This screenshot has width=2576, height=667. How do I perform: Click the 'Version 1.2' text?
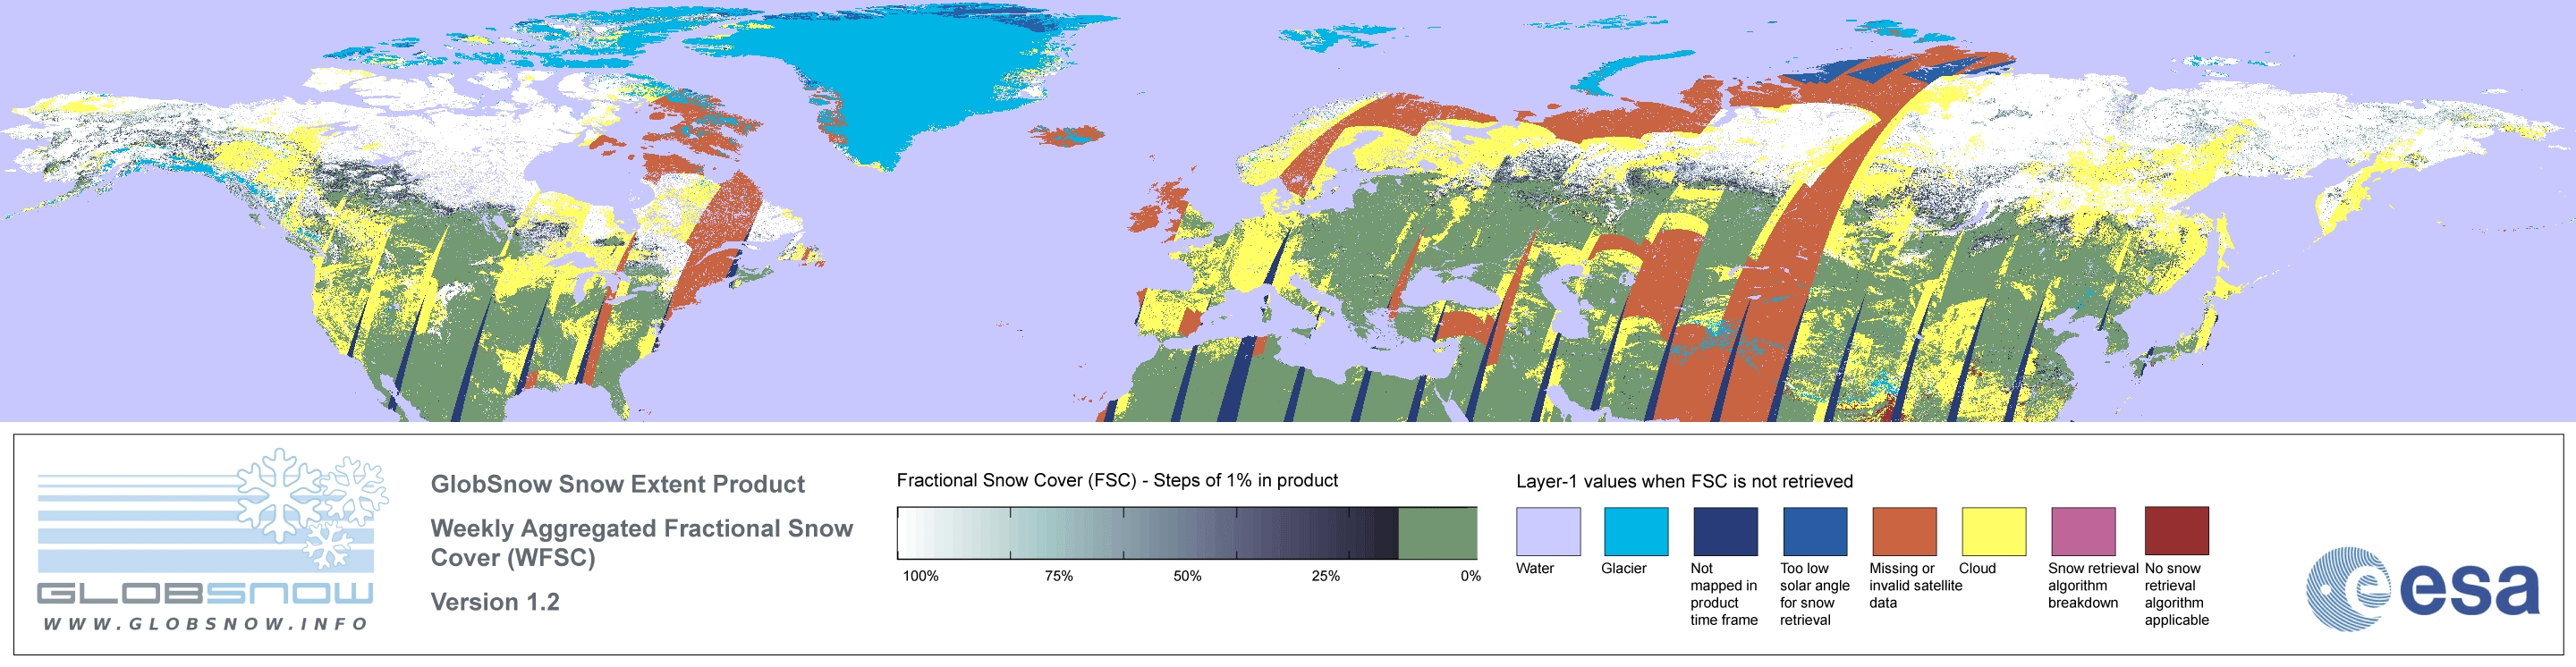[495, 602]
